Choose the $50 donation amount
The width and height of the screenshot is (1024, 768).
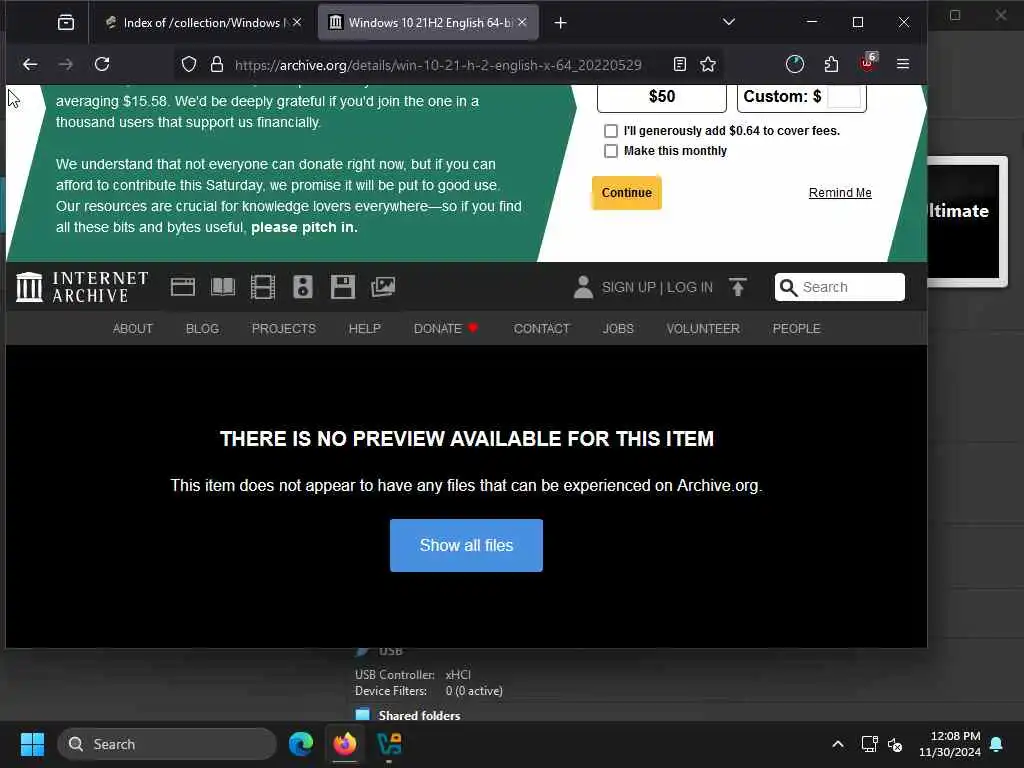(662, 97)
